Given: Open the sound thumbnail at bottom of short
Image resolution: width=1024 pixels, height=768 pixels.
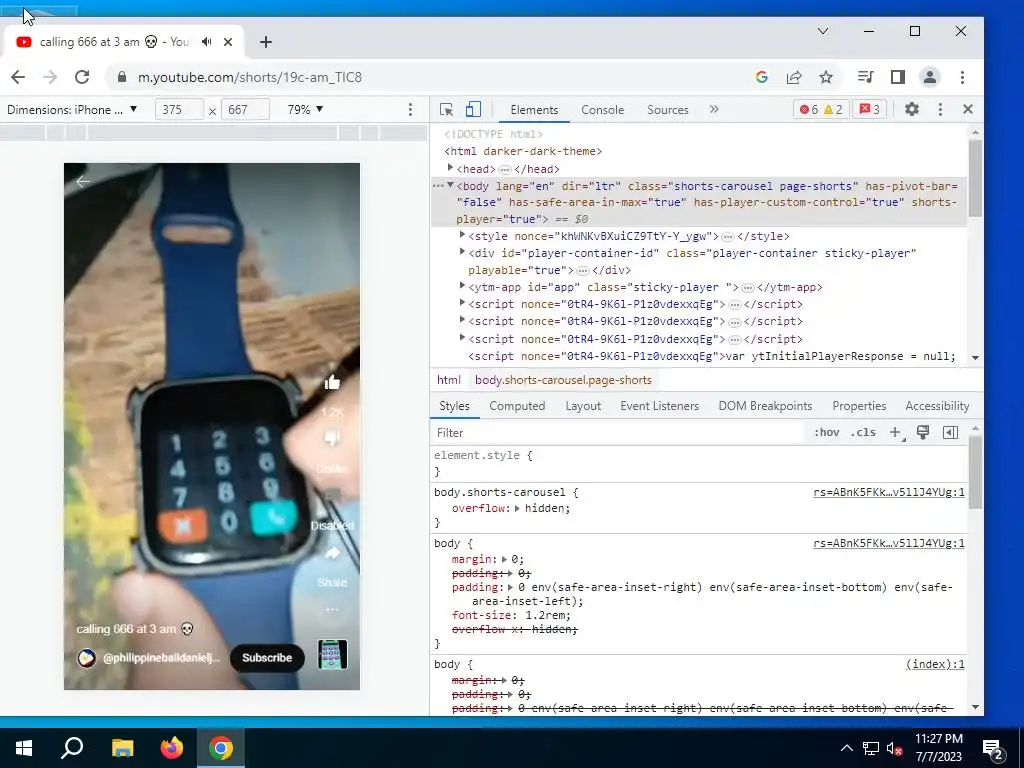Looking at the screenshot, I should point(332,655).
